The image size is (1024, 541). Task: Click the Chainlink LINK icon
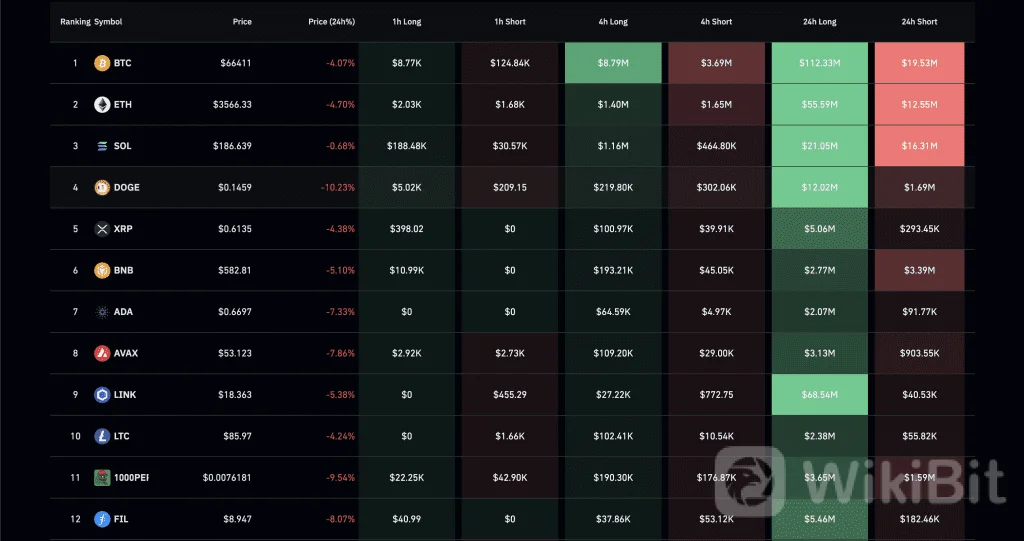tap(101, 395)
